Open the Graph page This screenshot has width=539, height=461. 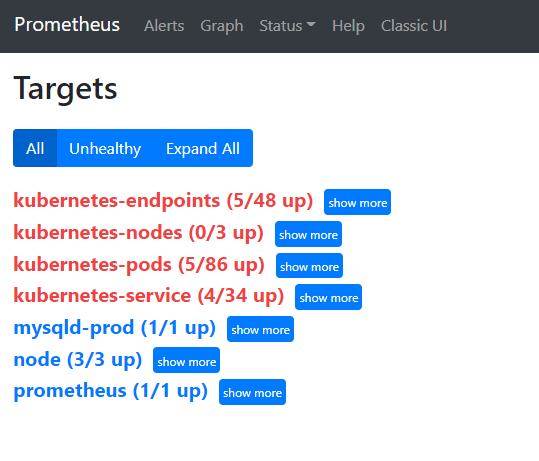[x=222, y=26]
